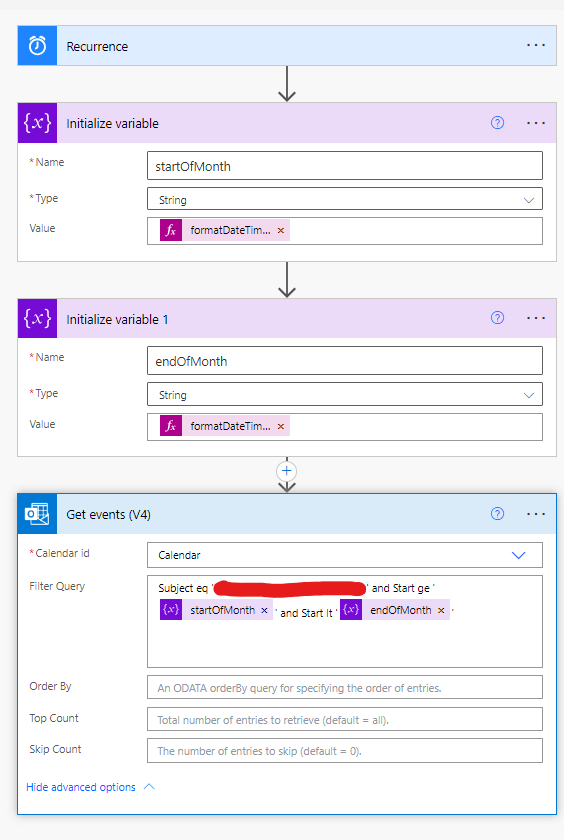The image size is (564, 840).
Task: Open the Recurrence step's ellipsis menu
Action: pos(536,46)
